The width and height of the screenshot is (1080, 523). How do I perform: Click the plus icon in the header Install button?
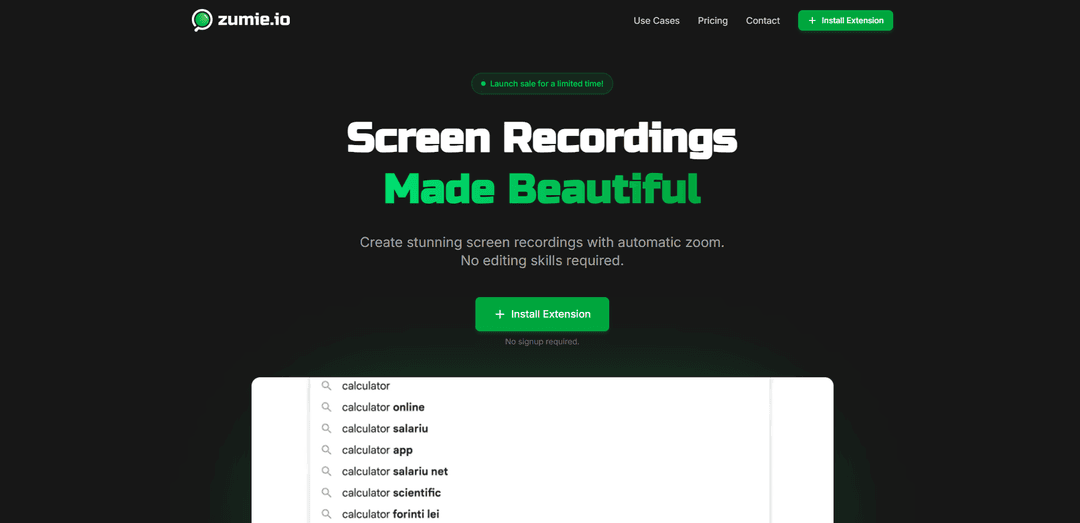[x=812, y=21]
